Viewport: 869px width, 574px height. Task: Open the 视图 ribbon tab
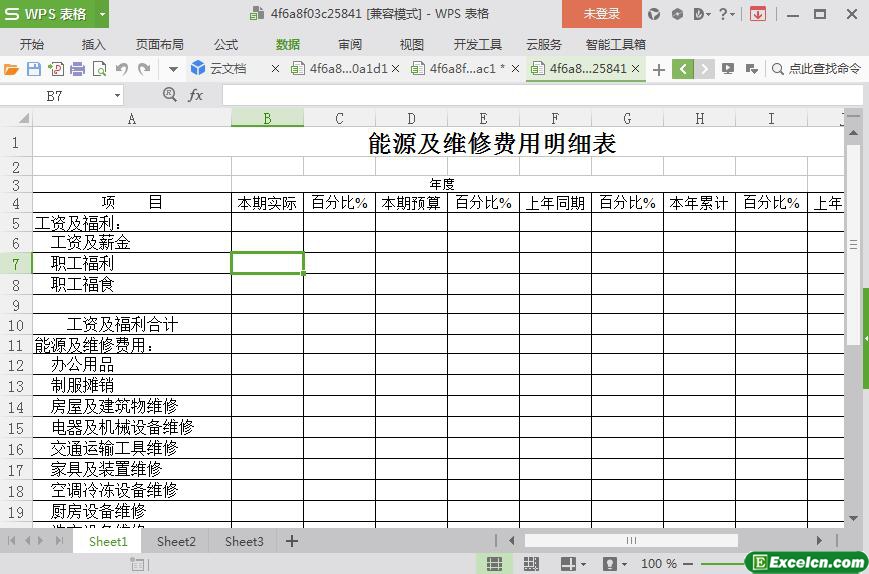click(412, 44)
